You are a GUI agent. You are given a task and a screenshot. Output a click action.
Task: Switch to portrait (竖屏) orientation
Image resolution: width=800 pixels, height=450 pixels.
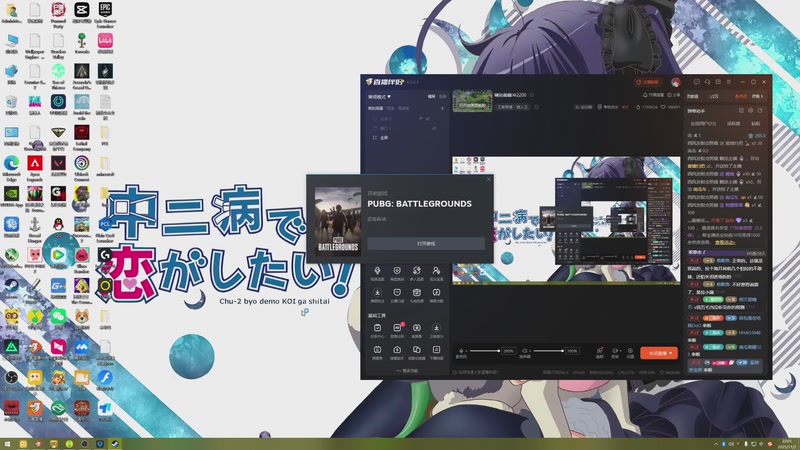click(x=443, y=96)
